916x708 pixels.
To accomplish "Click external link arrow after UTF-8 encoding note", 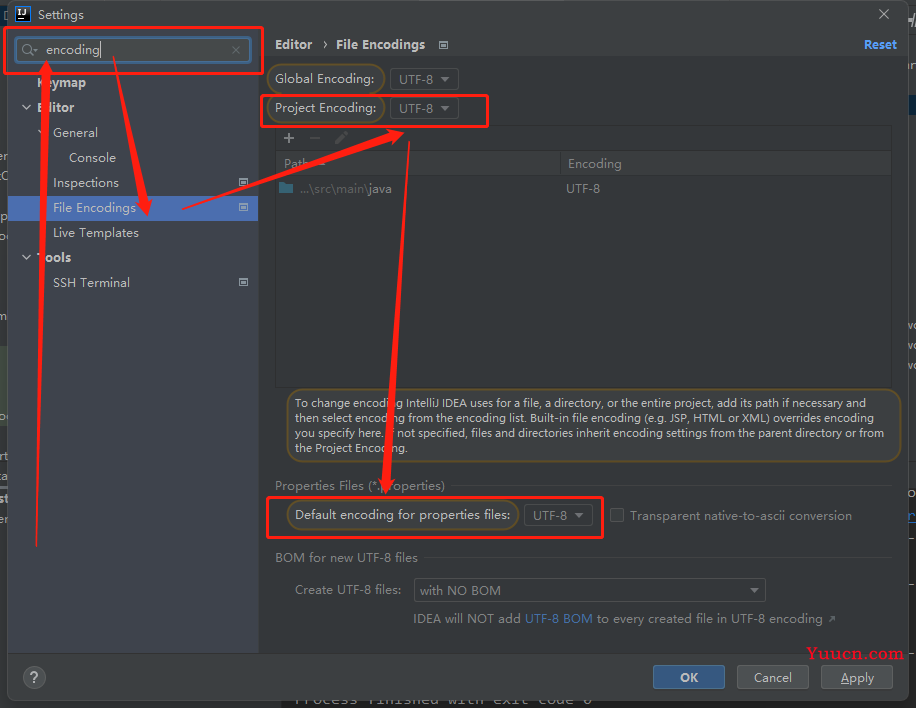I will [x=832, y=619].
